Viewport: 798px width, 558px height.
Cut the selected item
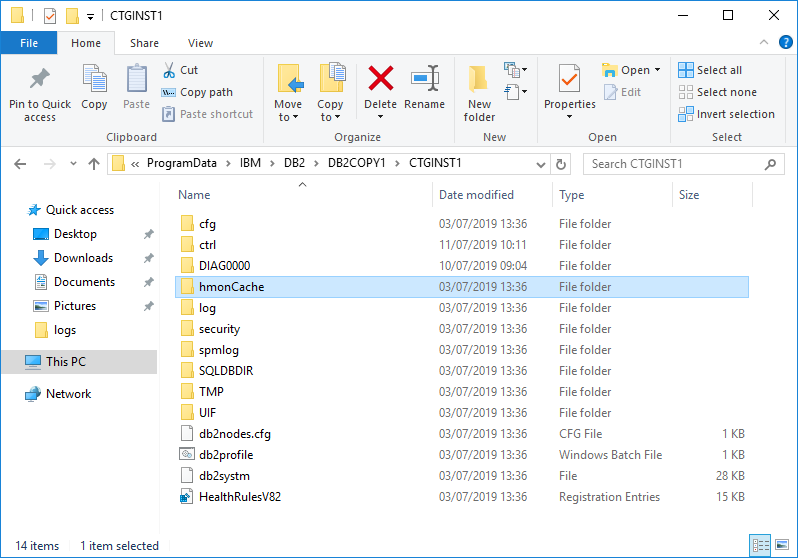point(181,70)
